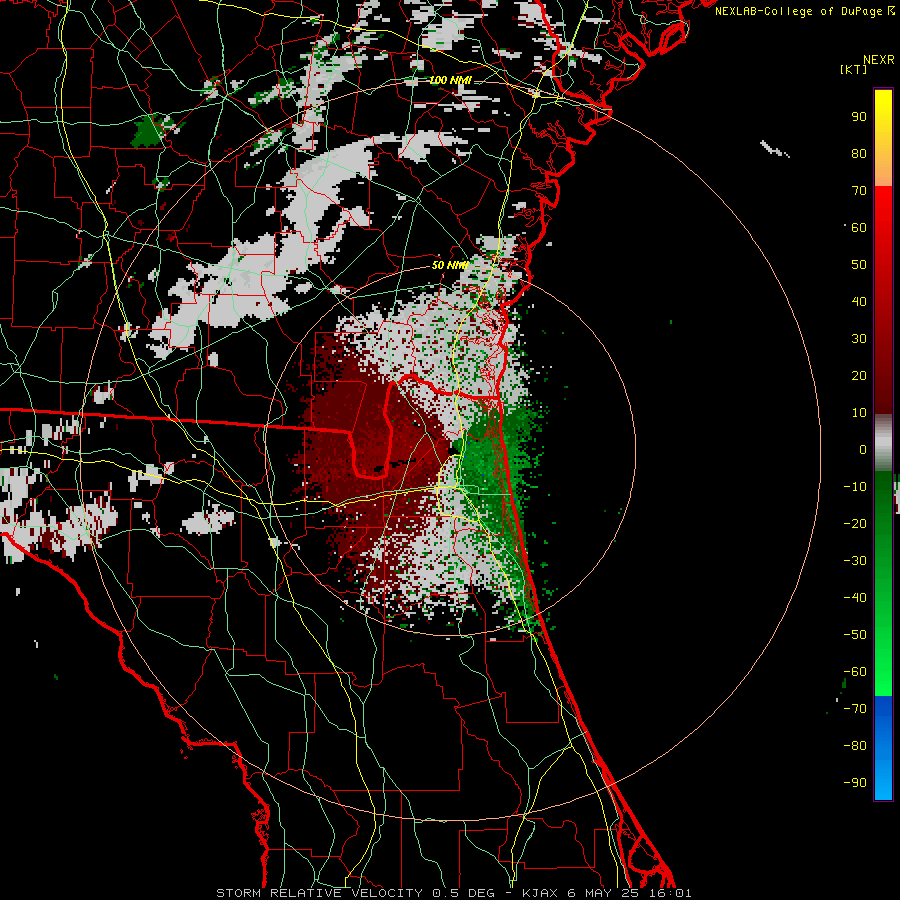
Task: Select the positive 20 knot scale label
Action: [x=859, y=376]
